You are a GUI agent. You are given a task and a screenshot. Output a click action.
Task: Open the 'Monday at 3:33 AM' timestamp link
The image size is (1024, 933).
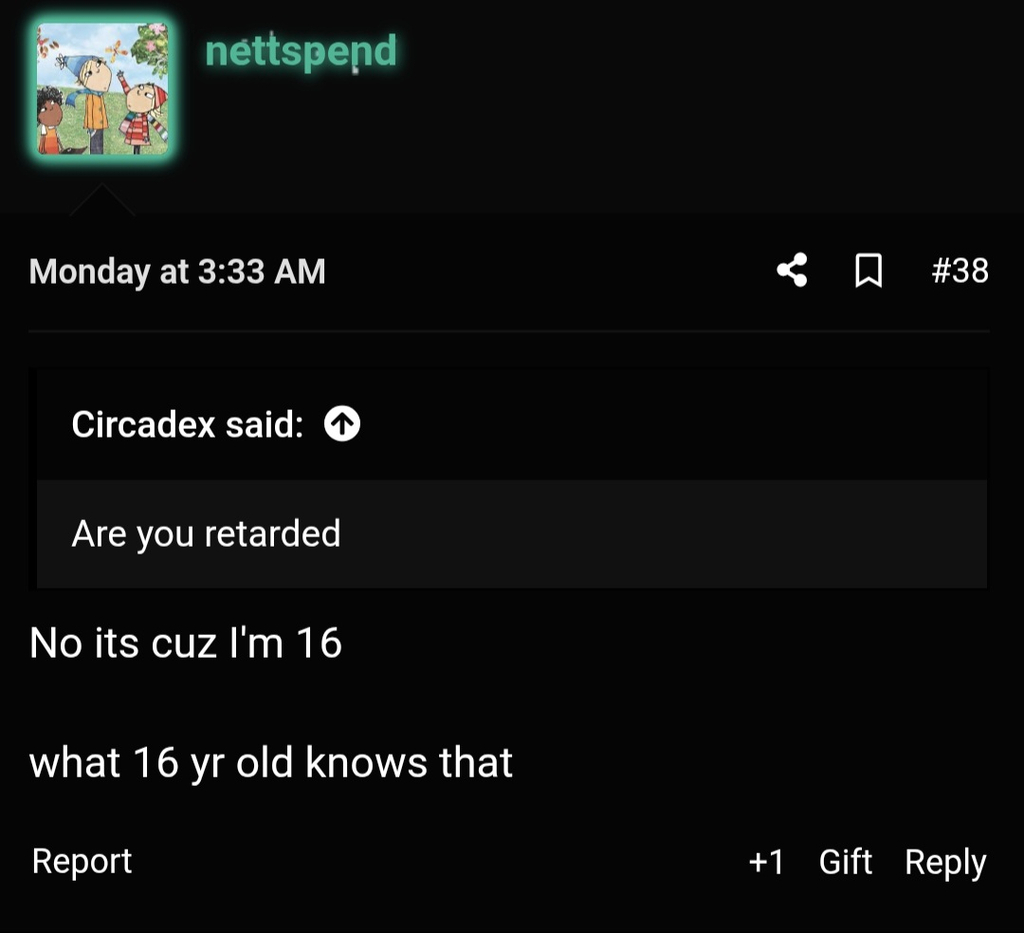177,270
